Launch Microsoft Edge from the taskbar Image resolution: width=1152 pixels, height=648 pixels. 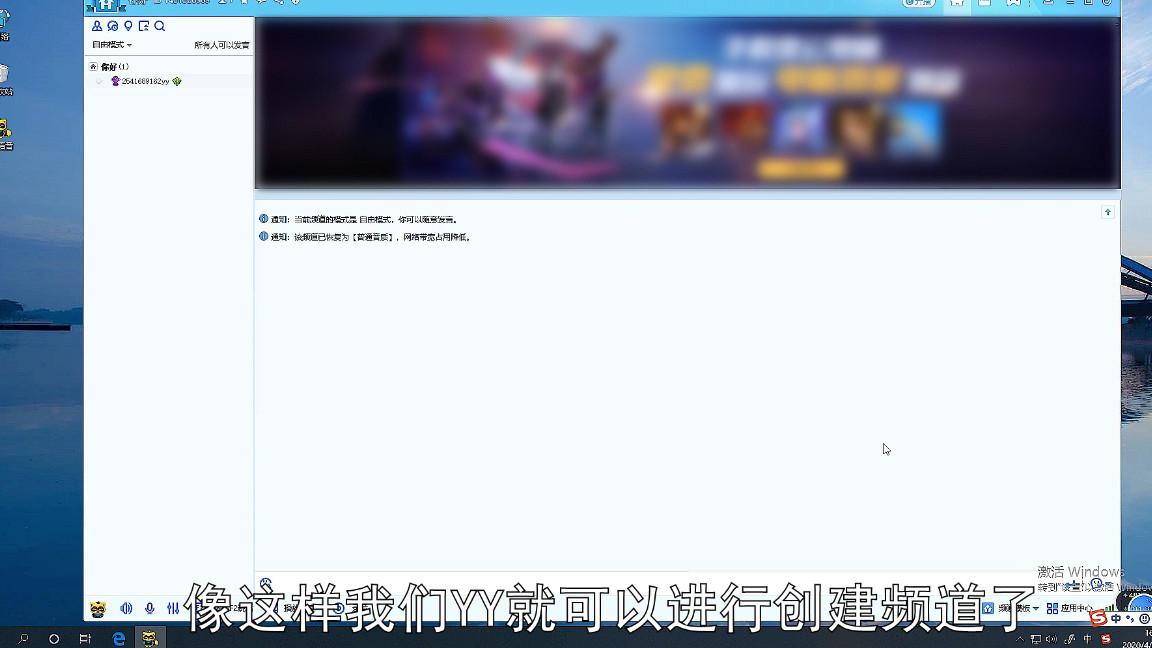[x=120, y=636]
